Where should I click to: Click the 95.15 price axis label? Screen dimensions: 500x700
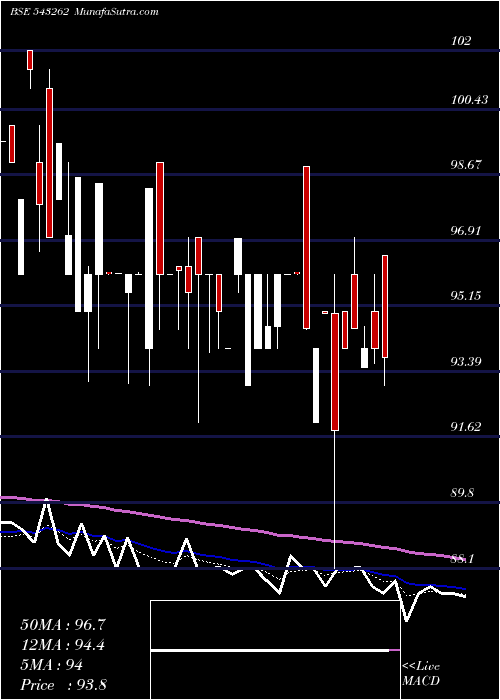(x=466, y=296)
